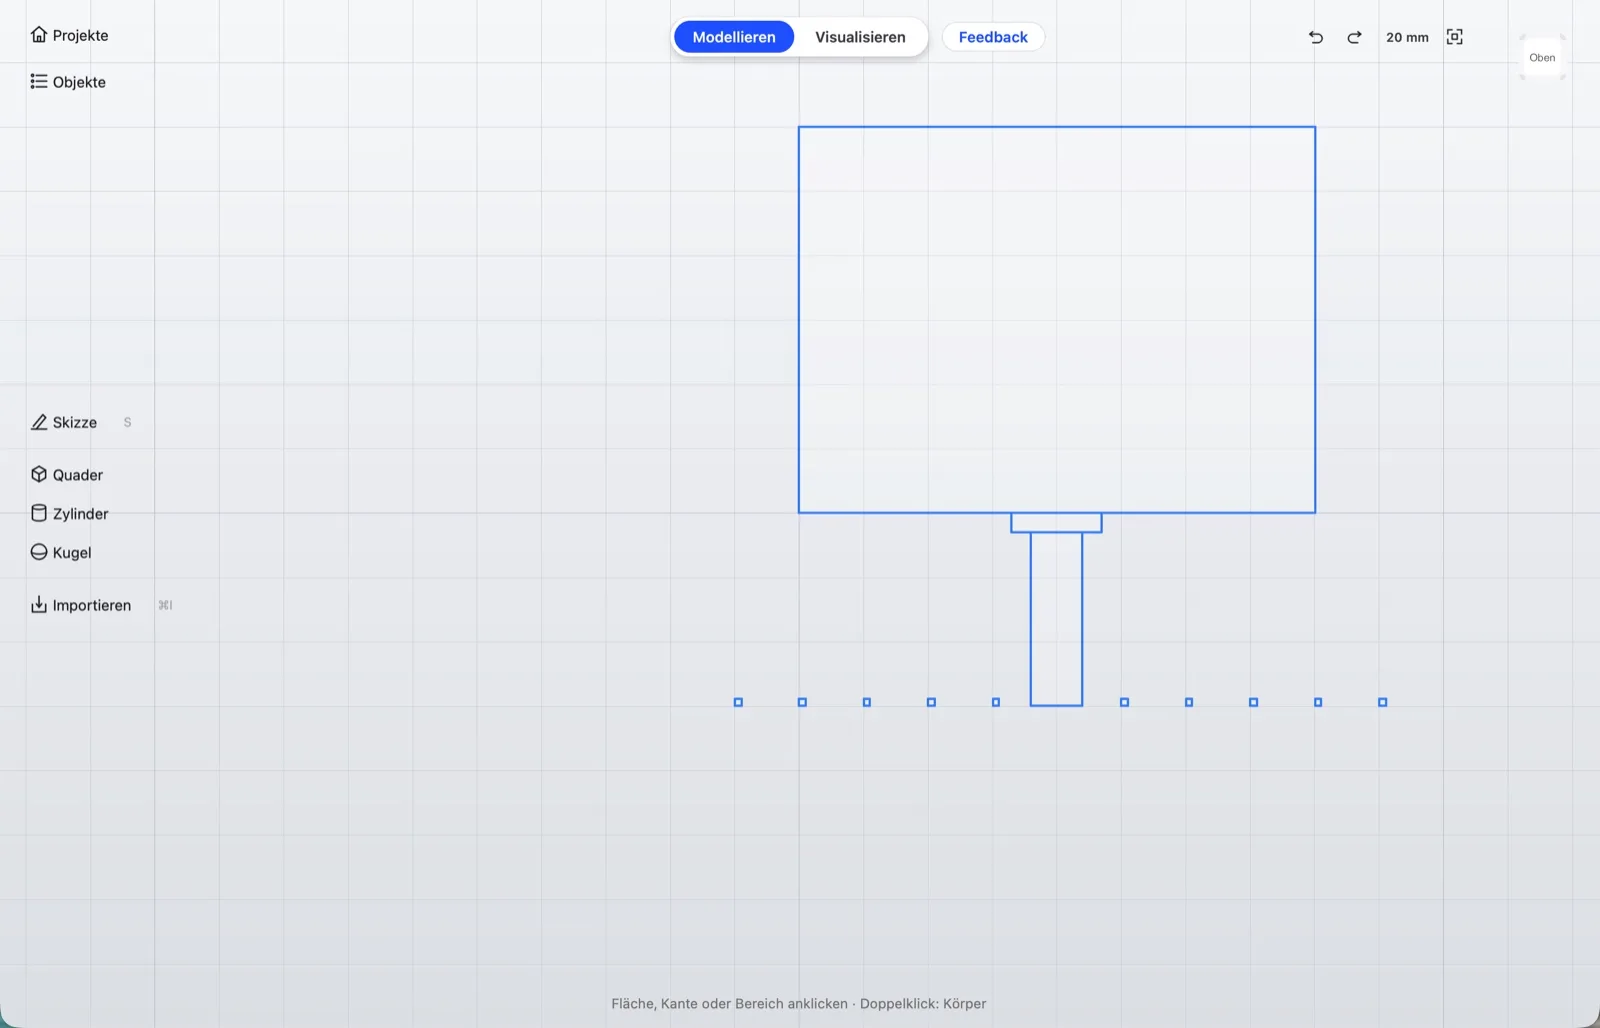Open the Feedback button
1600x1028 pixels.
[993, 37]
